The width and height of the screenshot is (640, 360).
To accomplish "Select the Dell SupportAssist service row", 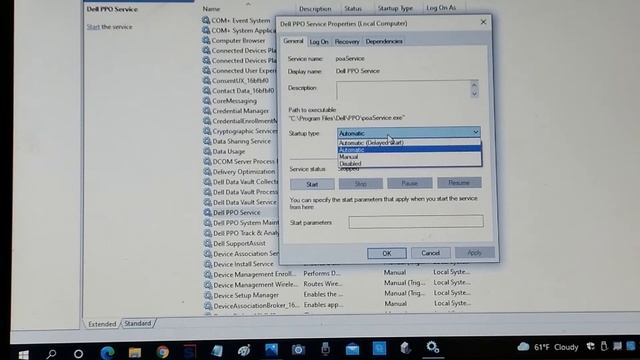I will [240, 243].
